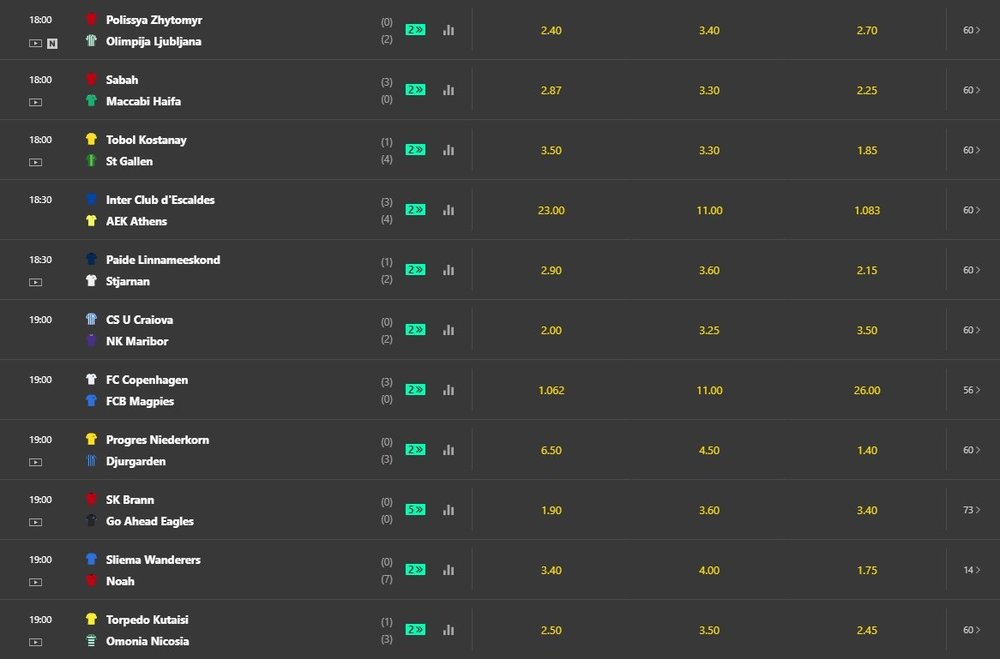Select draw odds 3.60 for Paide Linnameeskond match

tap(709, 270)
